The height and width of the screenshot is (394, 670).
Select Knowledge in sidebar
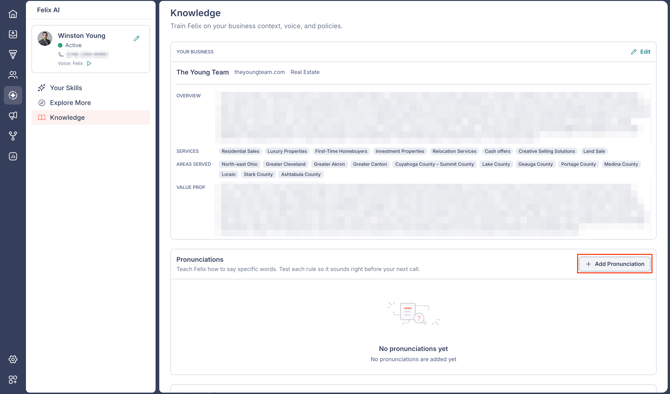coord(91,118)
